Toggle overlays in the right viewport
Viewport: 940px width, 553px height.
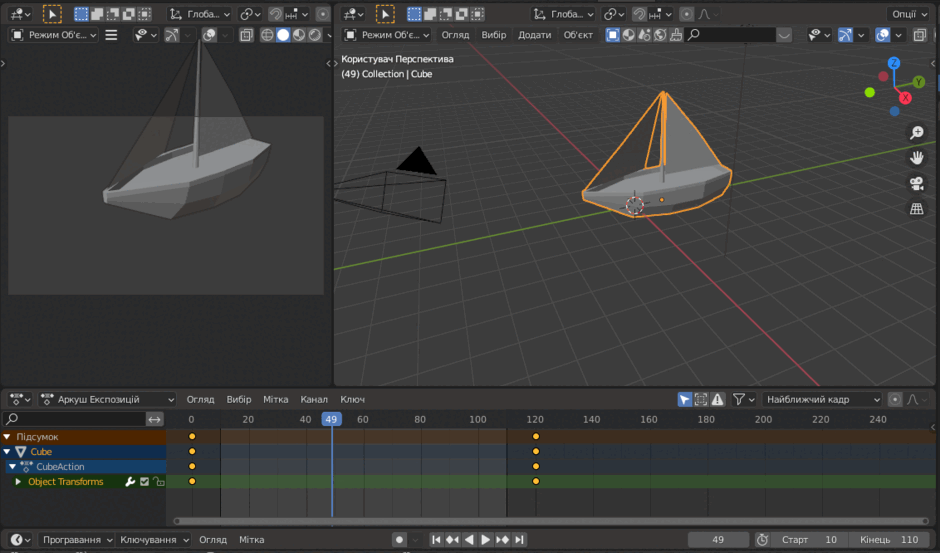882,35
